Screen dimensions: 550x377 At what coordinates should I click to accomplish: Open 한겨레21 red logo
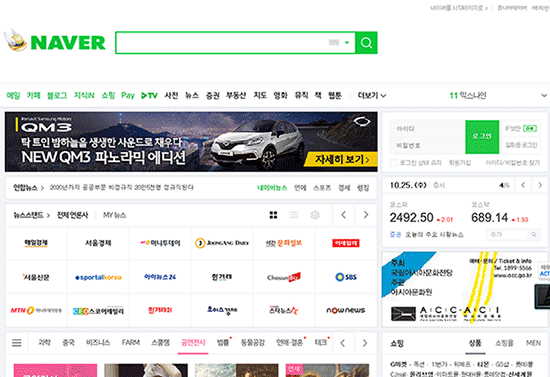click(x=160, y=310)
